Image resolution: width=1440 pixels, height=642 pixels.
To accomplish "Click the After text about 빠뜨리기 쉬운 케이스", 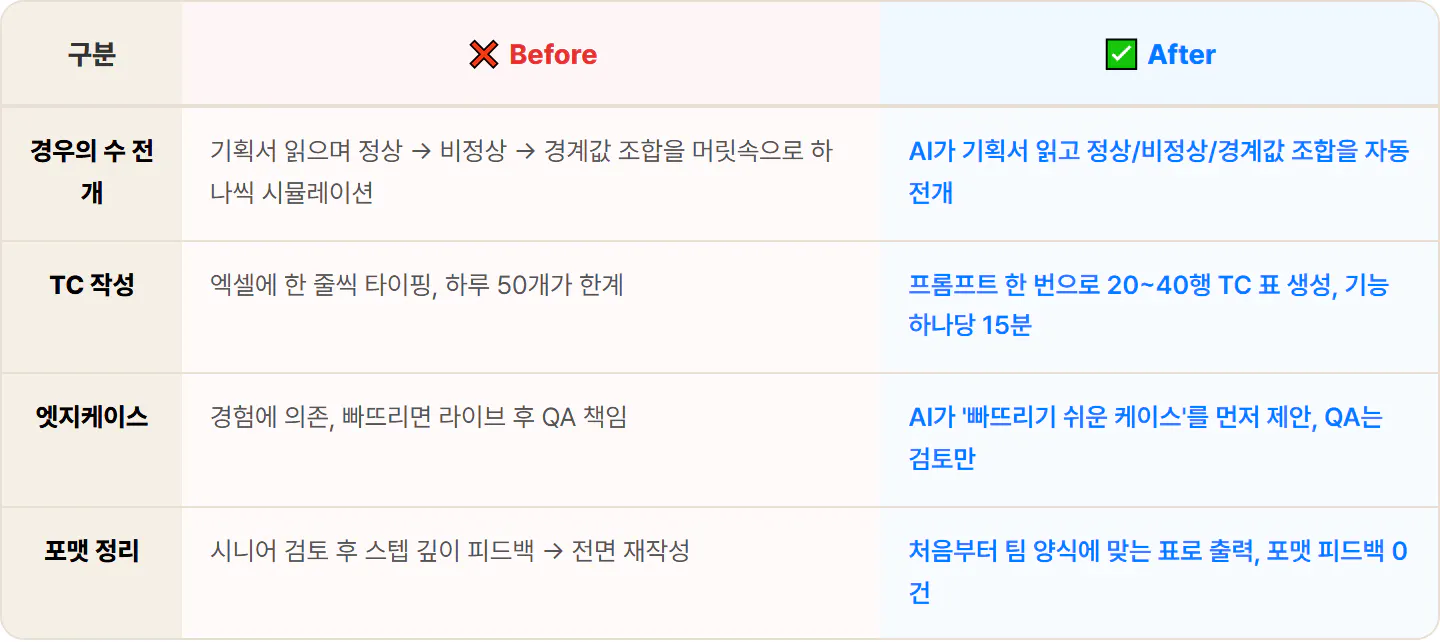I will click(1145, 438).
